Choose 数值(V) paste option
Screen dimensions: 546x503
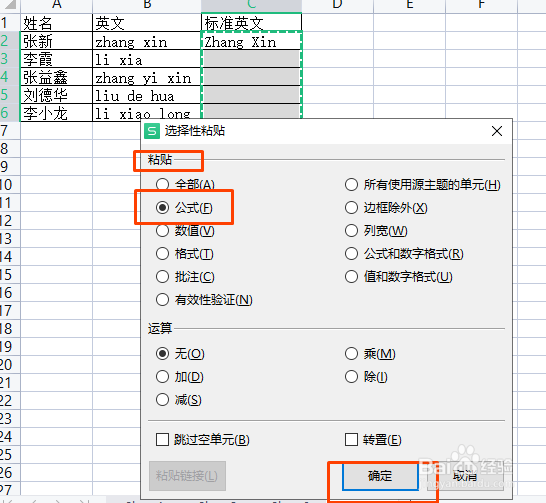tap(185, 230)
